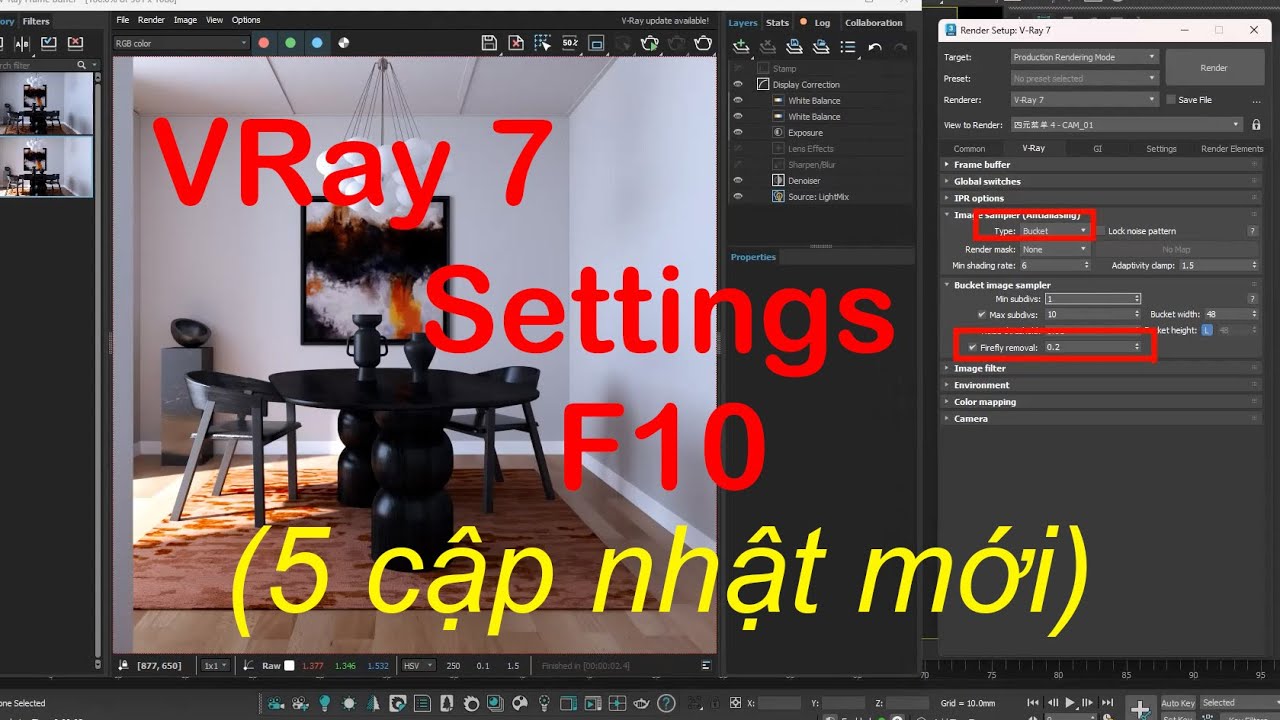This screenshot has height=720, width=1280.
Task: Open the Target dropdown Production Rendering Mode
Action: click(1084, 57)
